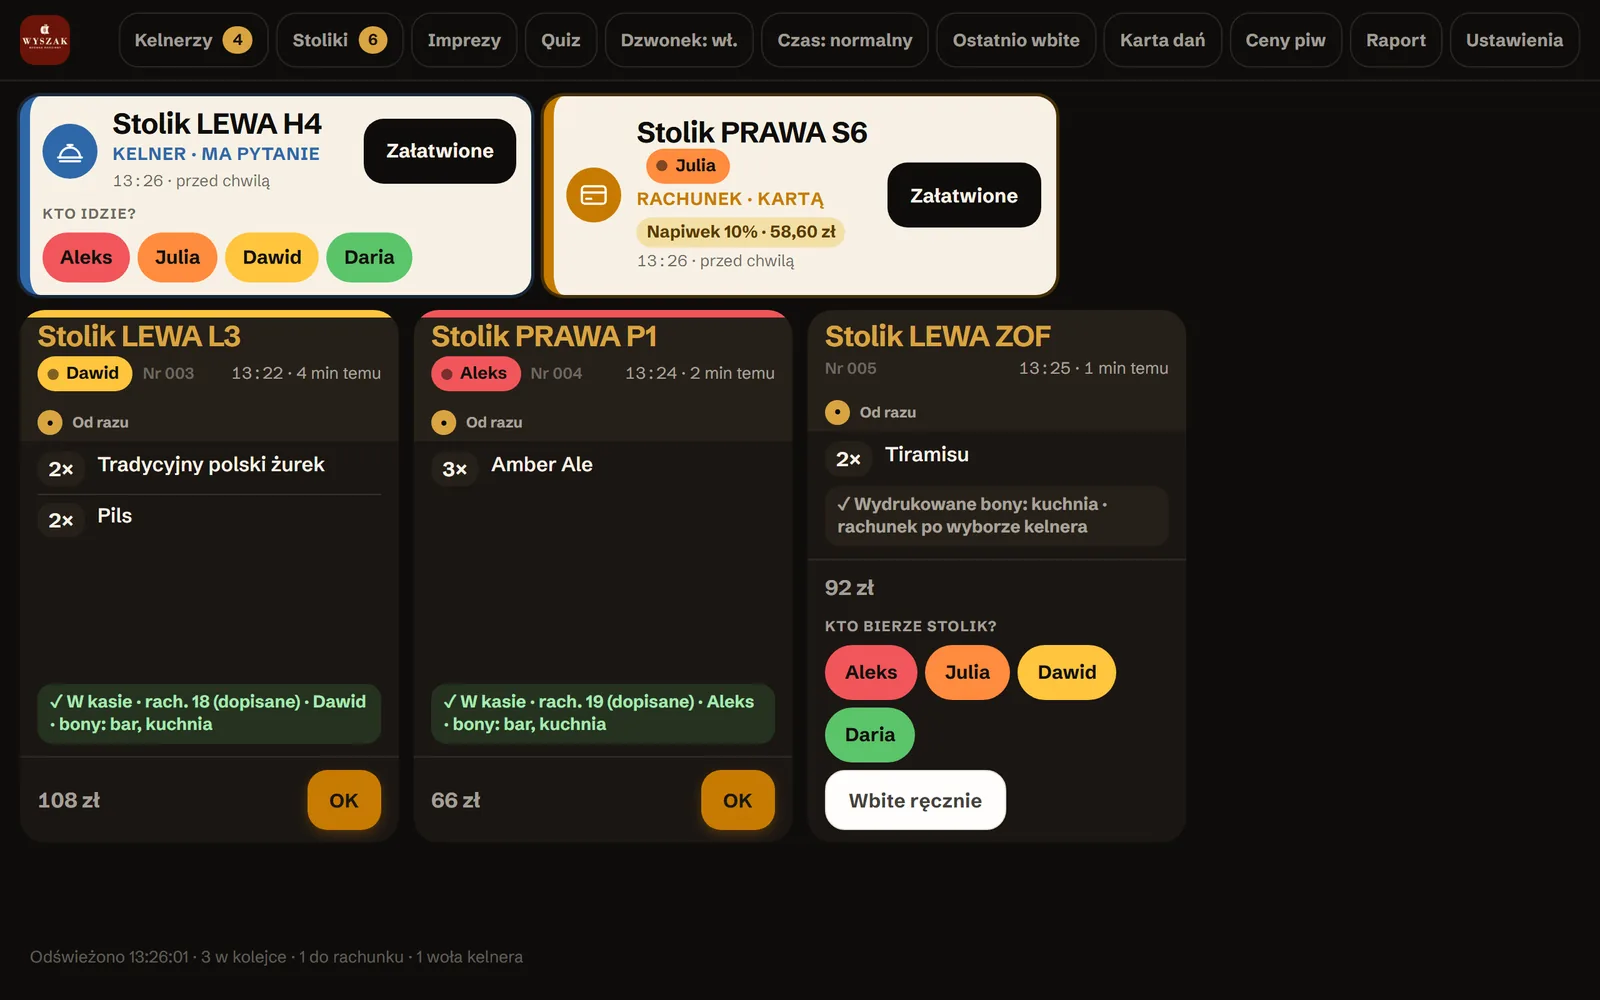
Task: Open the Imprezy section
Action: [464, 40]
